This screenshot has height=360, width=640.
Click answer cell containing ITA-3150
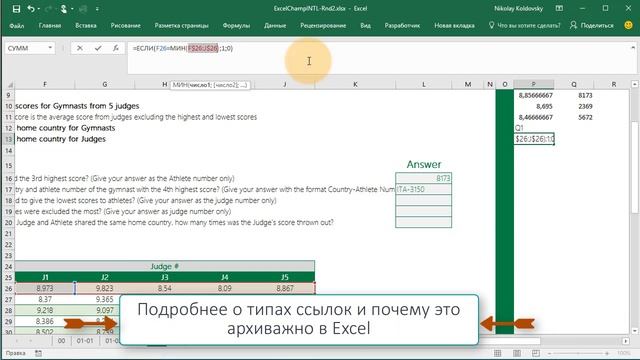click(424, 189)
